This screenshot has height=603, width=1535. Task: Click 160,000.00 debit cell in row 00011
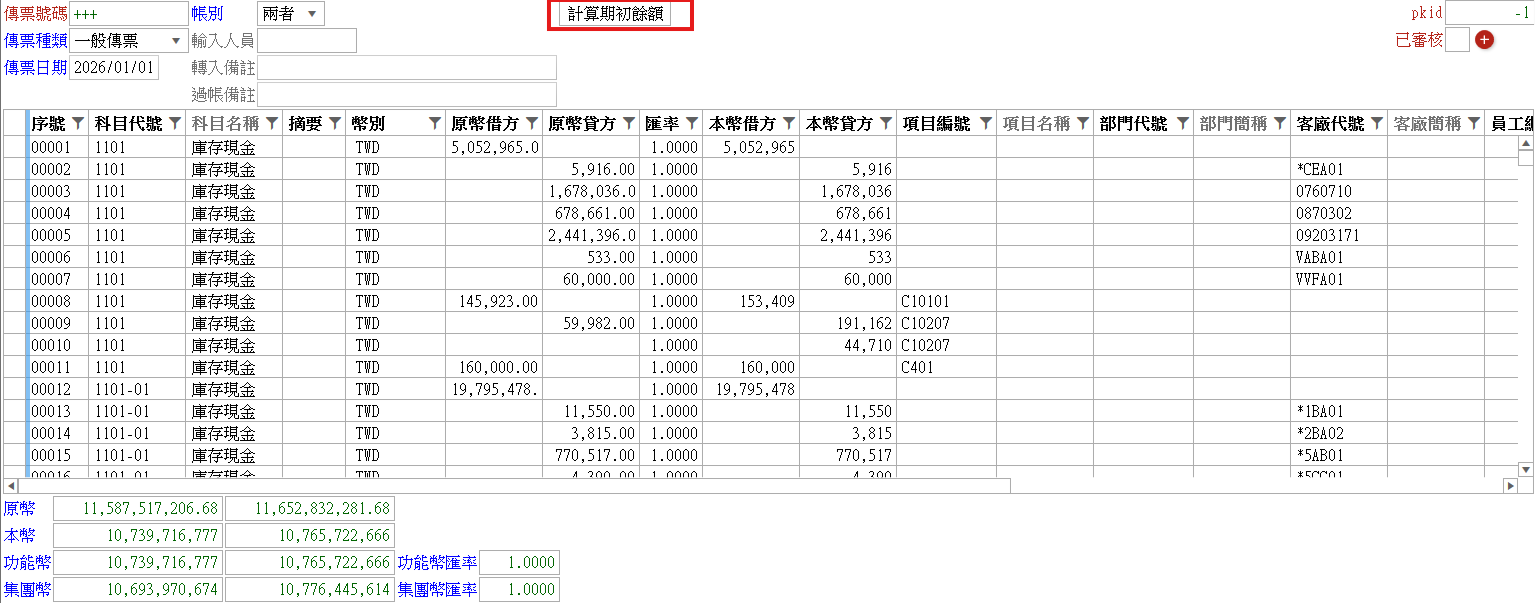click(495, 367)
